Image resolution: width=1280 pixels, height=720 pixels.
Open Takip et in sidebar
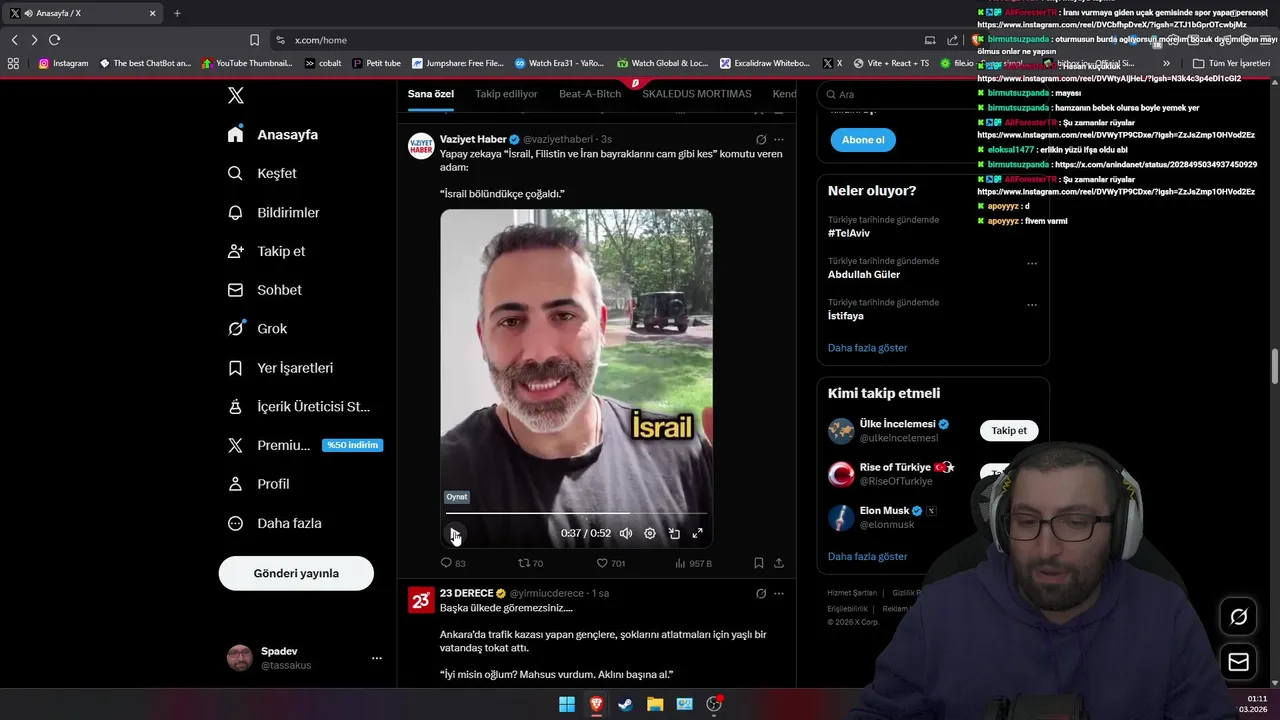267,251
